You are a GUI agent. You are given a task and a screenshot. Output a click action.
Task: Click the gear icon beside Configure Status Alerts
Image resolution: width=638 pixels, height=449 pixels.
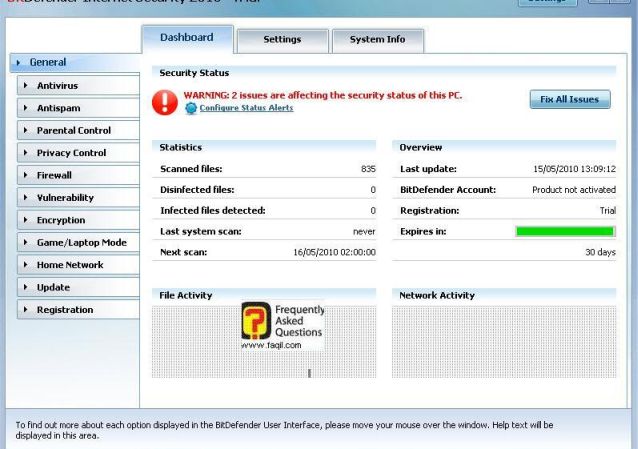(191, 108)
